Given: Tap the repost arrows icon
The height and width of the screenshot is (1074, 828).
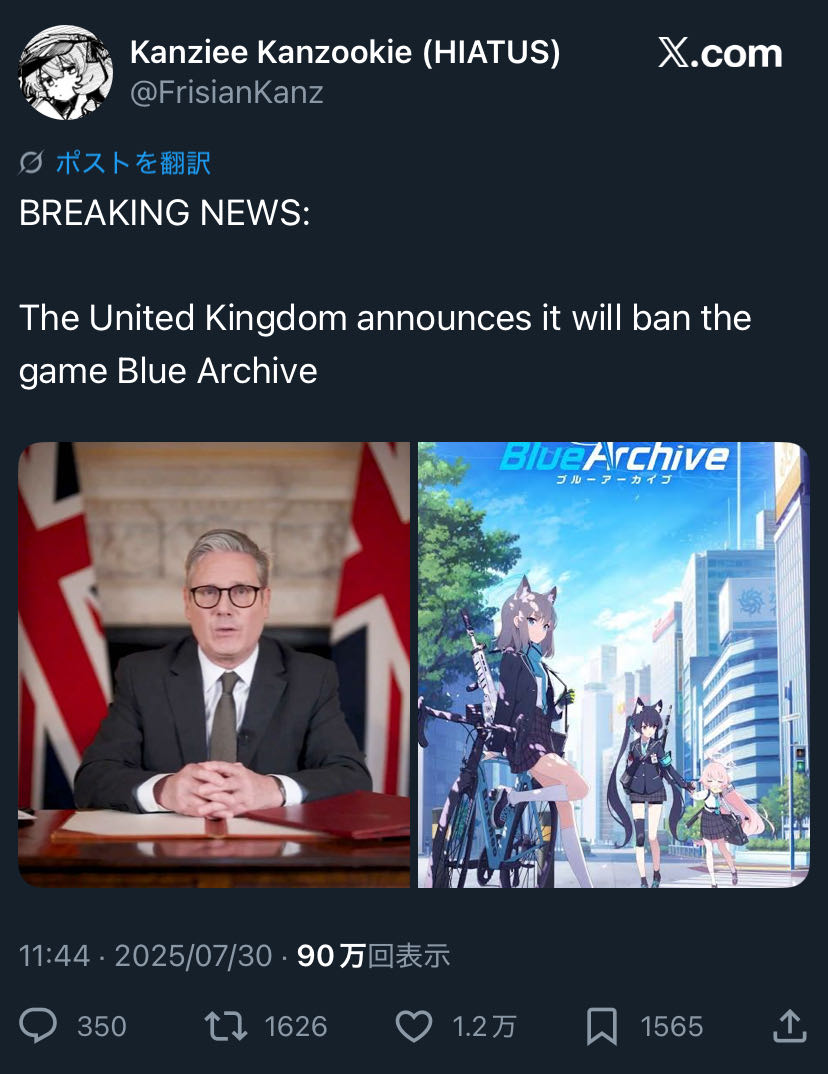Looking at the screenshot, I should tap(225, 1026).
